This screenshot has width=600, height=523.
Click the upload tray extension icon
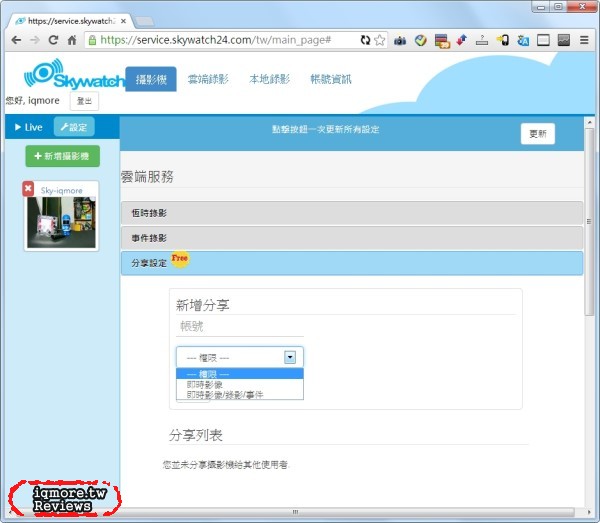tap(482, 40)
